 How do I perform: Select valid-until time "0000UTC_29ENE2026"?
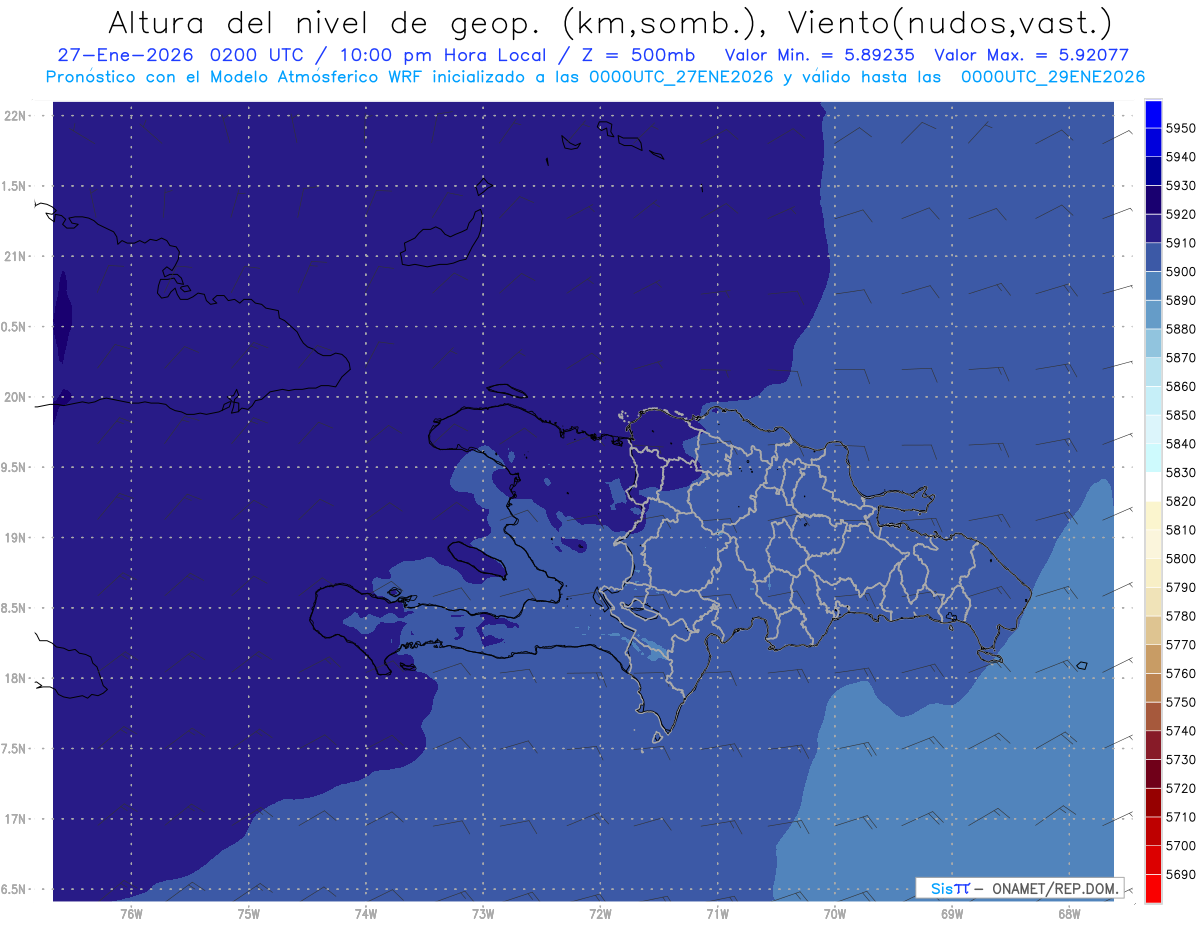1053,77
